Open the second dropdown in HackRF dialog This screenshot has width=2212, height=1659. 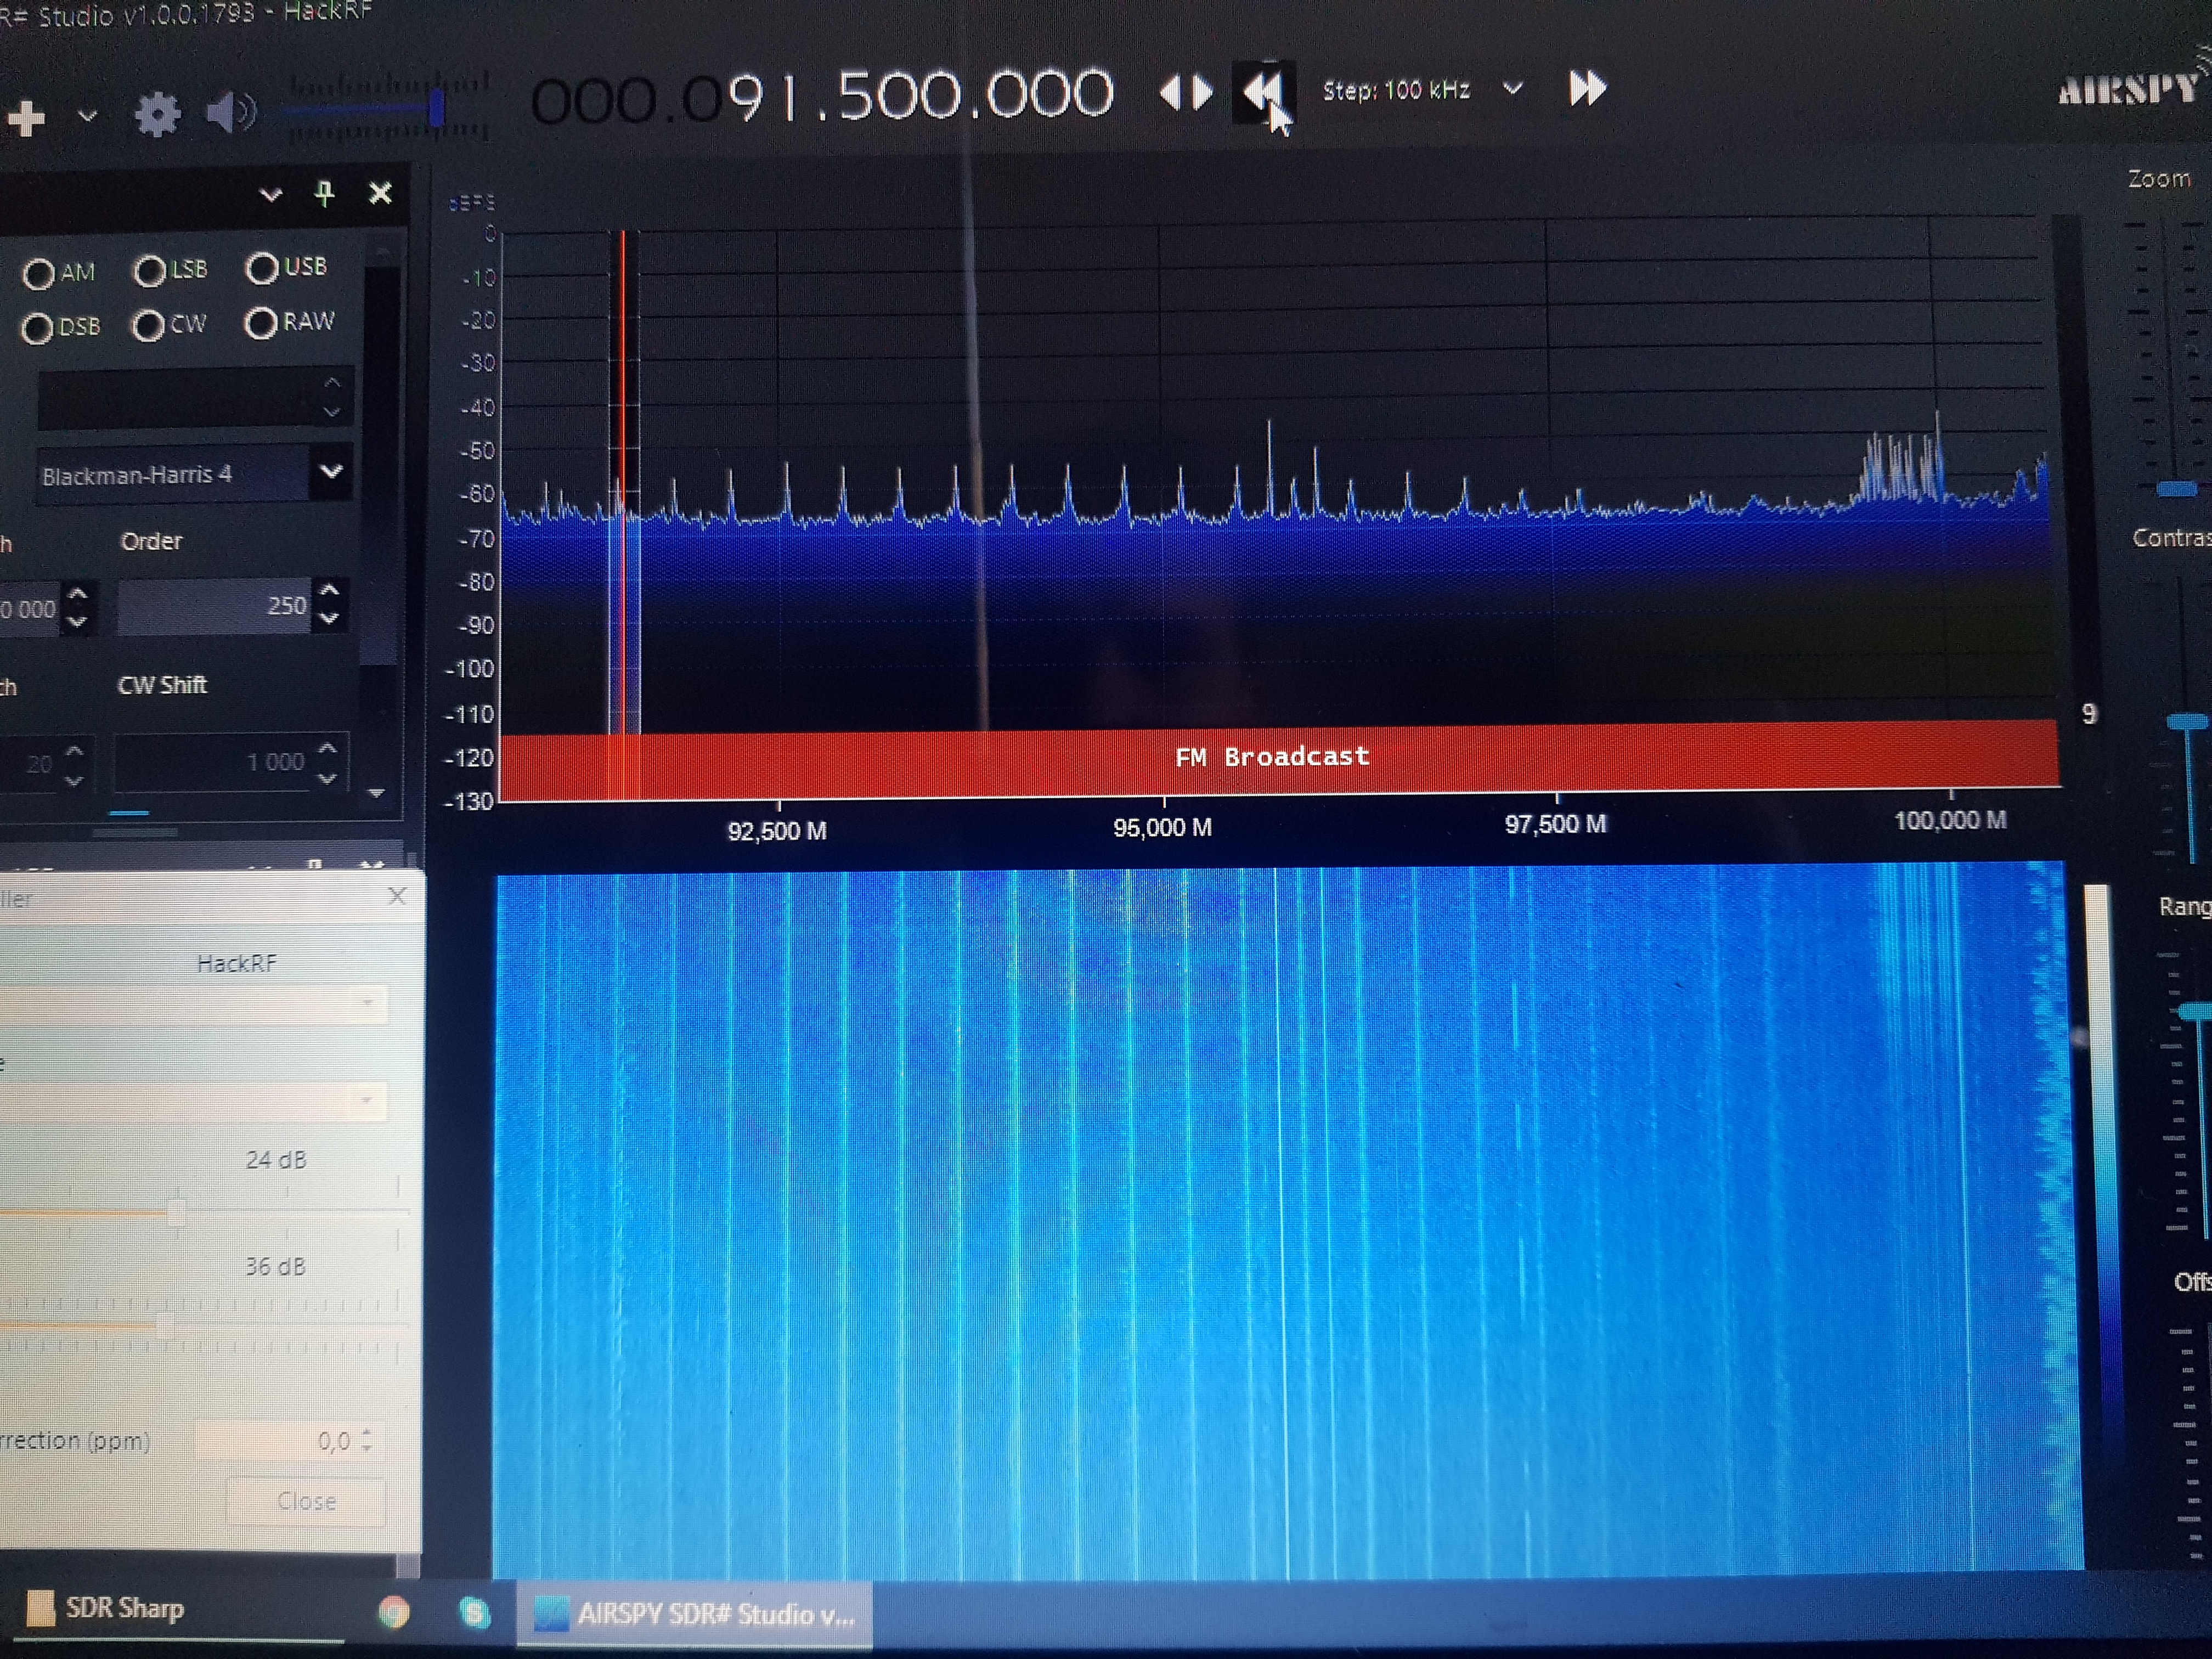366,1101
